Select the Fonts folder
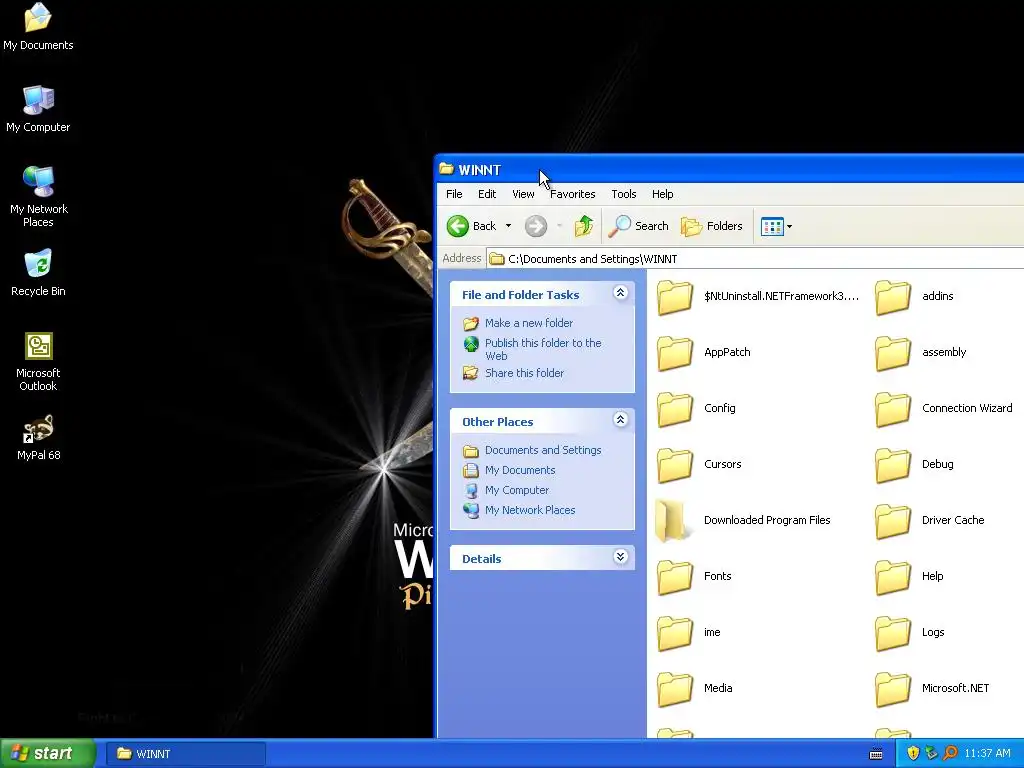This screenshot has width=1024, height=768. point(694,577)
